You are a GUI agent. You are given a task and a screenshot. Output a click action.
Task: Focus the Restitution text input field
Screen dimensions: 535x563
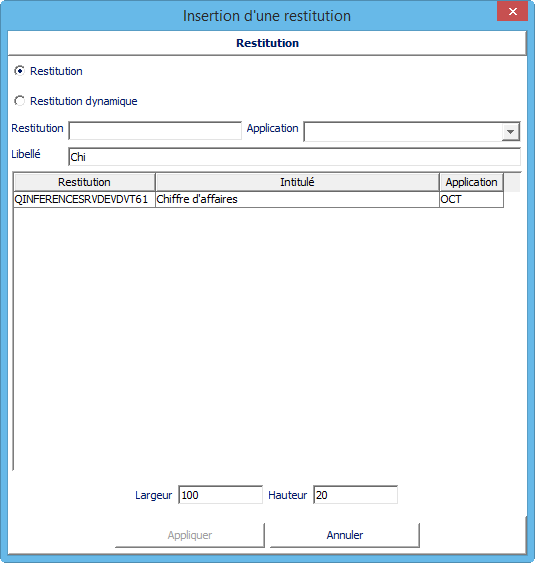pos(155,131)
